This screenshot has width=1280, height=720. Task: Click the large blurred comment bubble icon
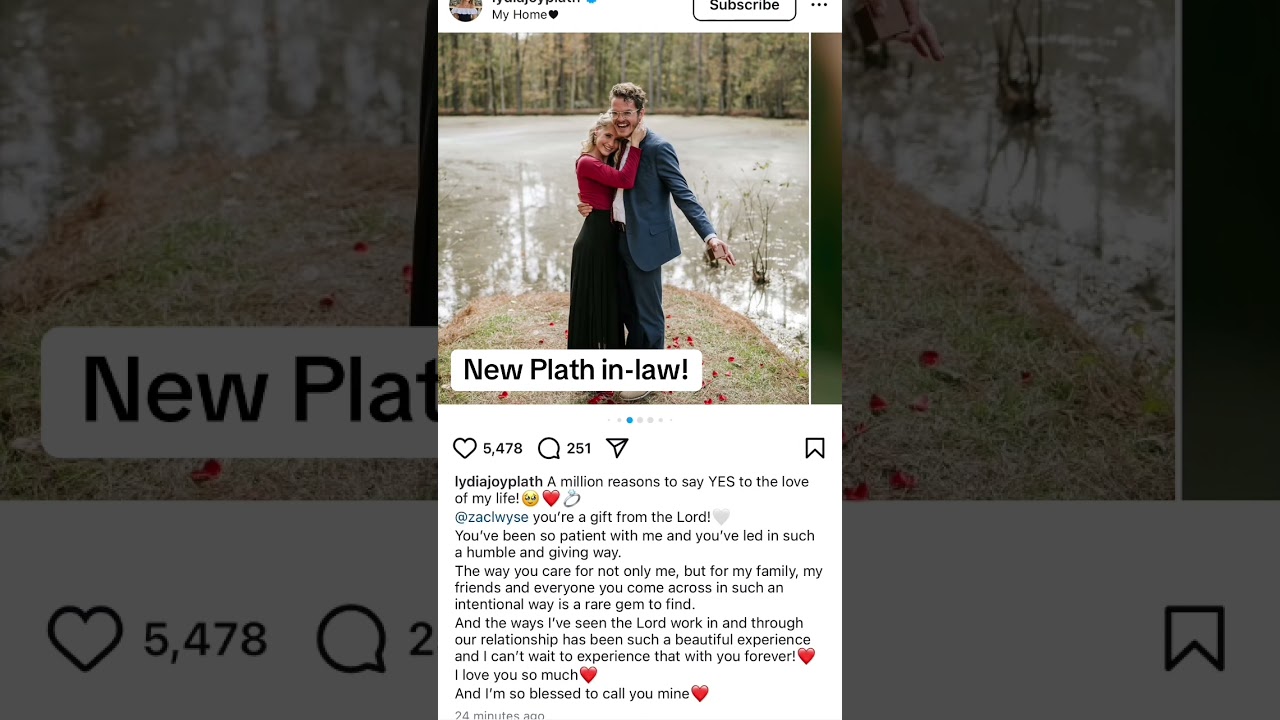coord(352,638)
